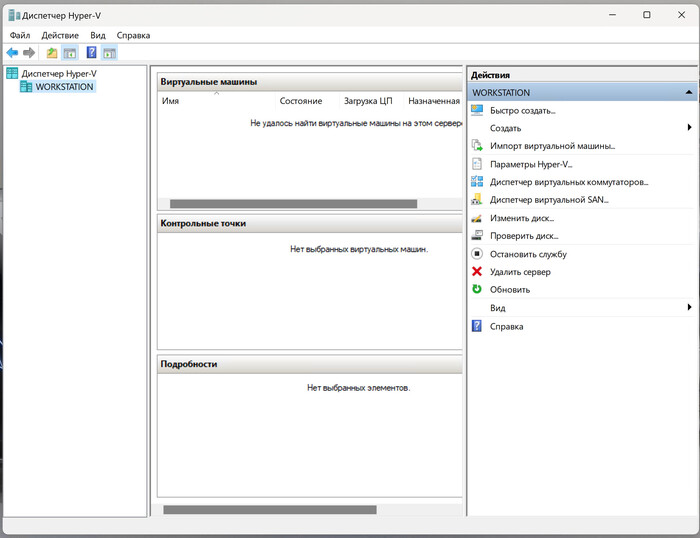The image size is (700, 538).
Task: Click the blue Help toolbar icon
Action: pos(92,53)
